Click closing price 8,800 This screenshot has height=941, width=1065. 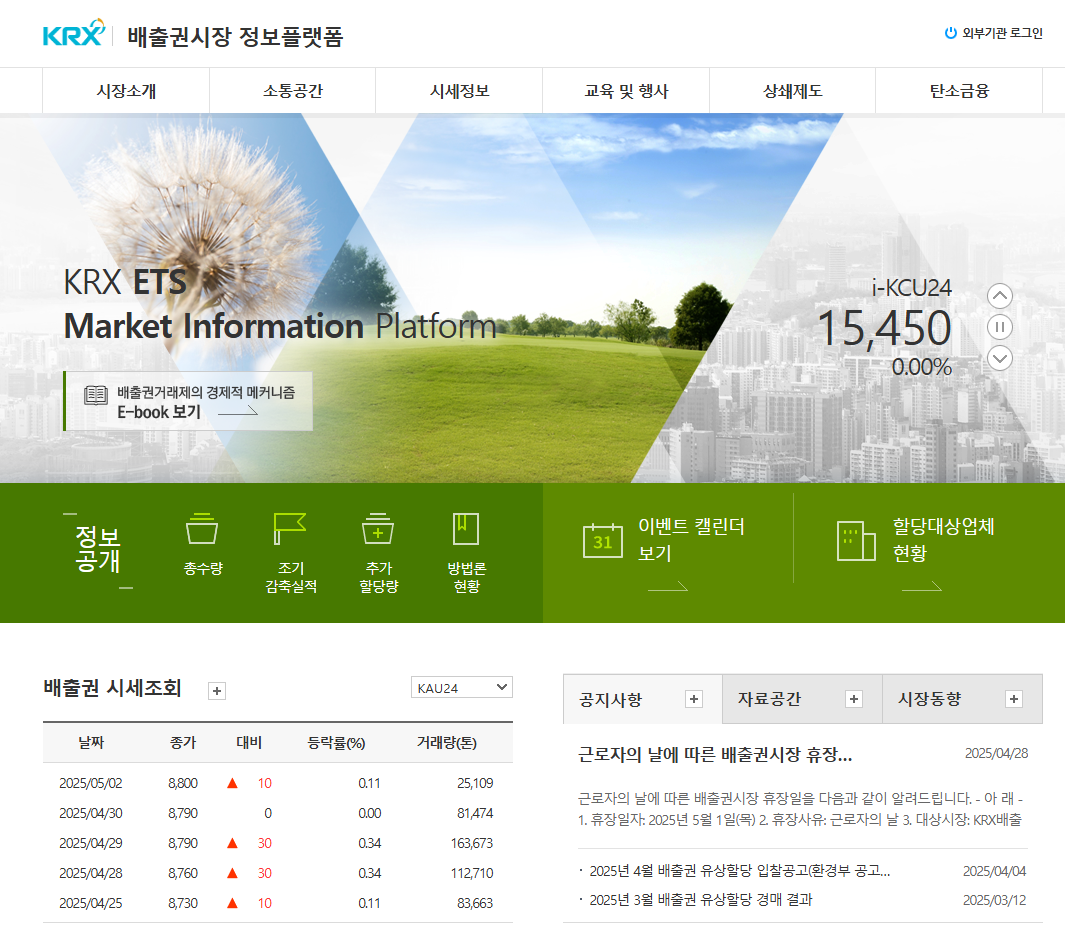click(183, 783)
